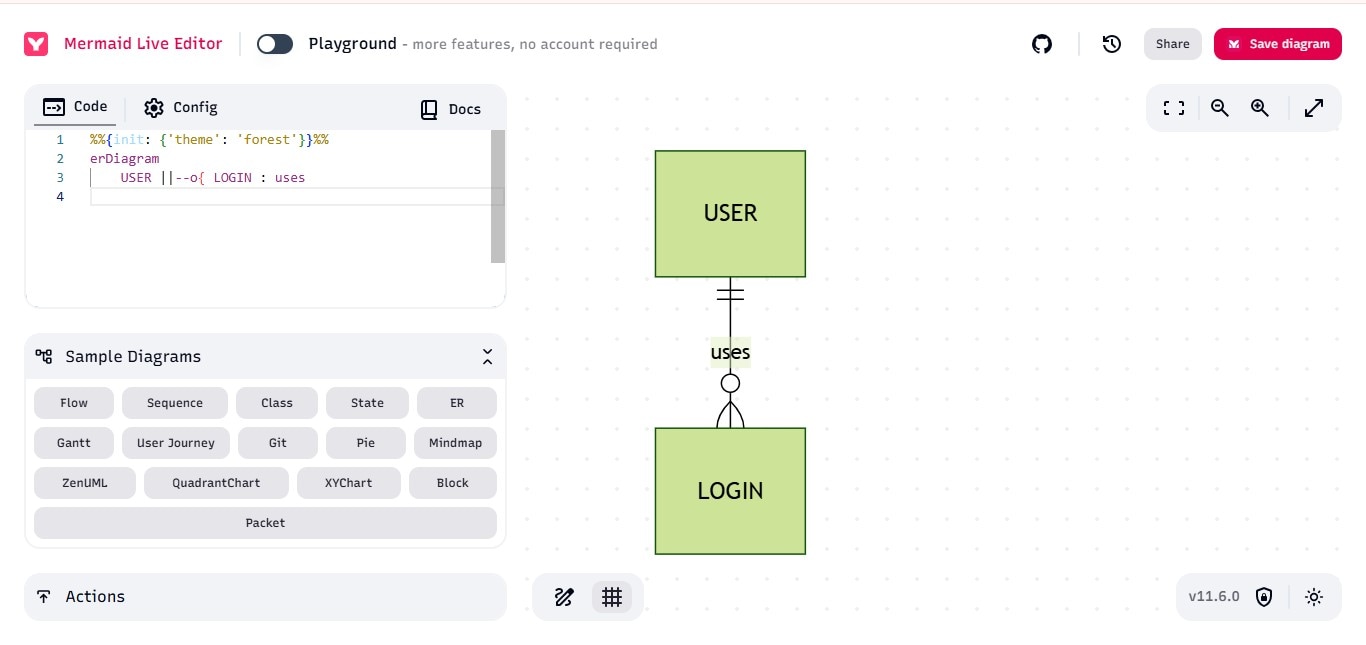Load the Mindmap sample diagram
The image size is (1366, 645).
point(455,443)
